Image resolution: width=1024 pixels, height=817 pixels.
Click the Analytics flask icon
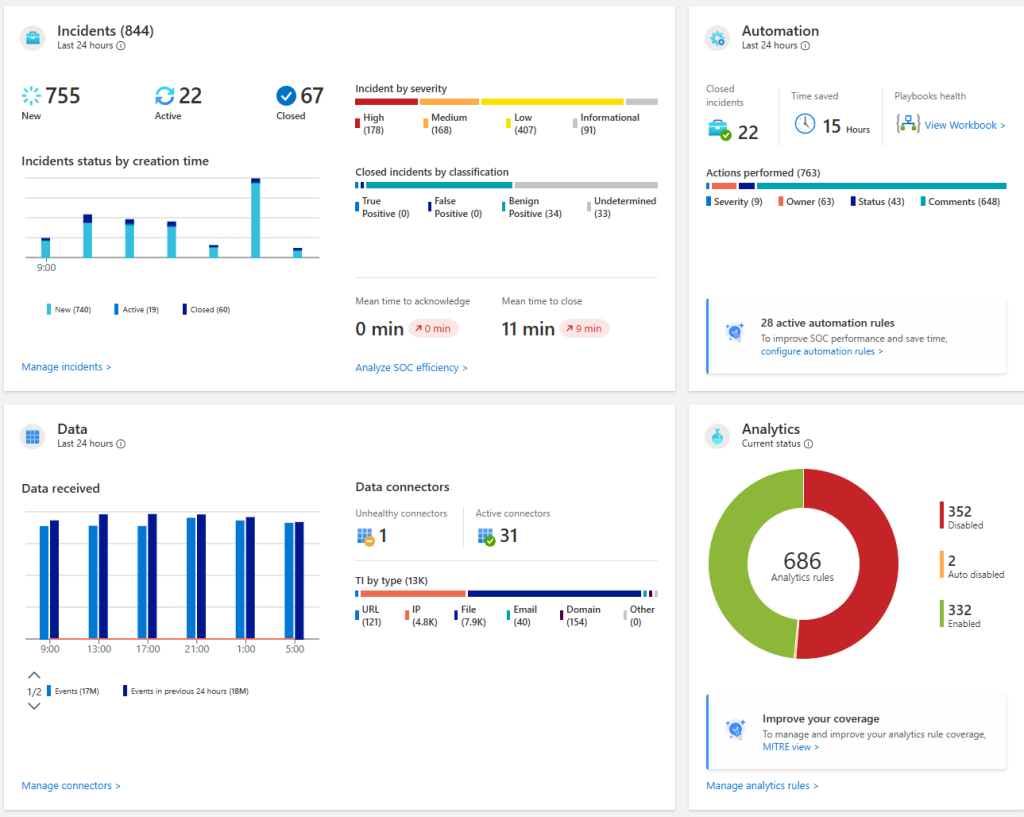[x=717, y=436]
